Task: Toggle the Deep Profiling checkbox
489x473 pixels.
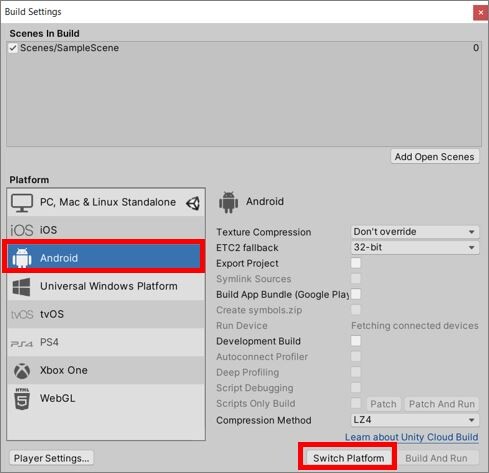Action: pos(356,372)
